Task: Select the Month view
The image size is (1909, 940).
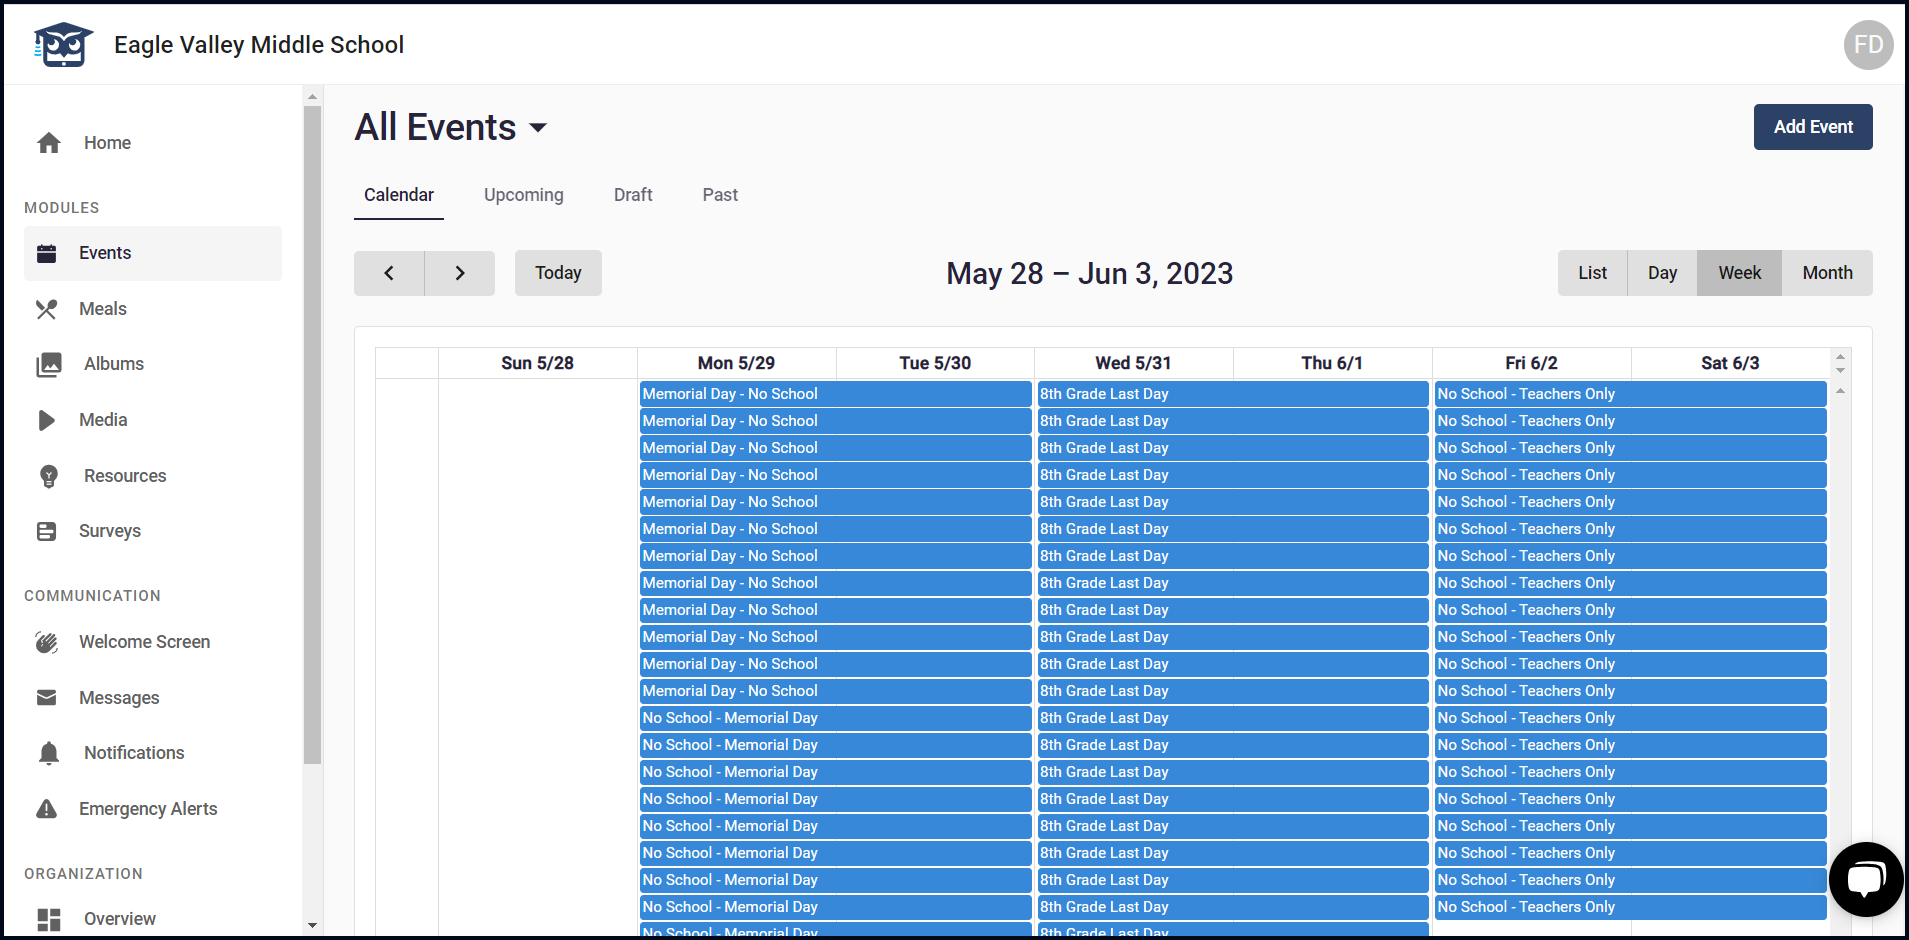Action: pos(1828,273)
